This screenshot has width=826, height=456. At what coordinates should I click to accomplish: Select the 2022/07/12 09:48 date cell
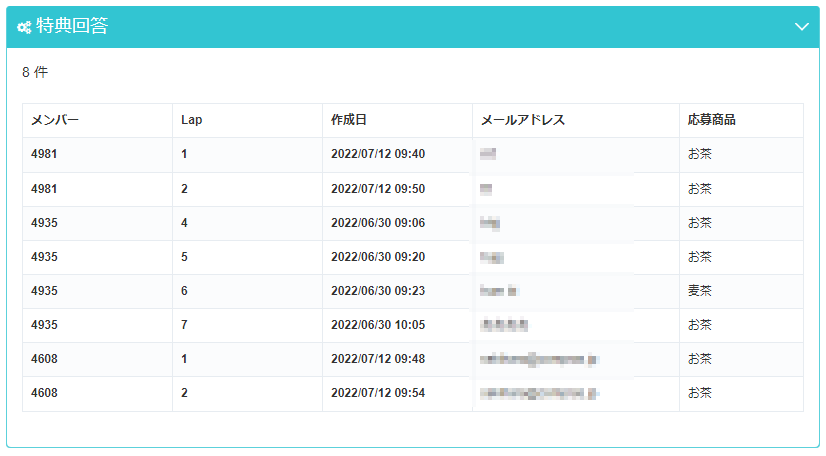378,359
